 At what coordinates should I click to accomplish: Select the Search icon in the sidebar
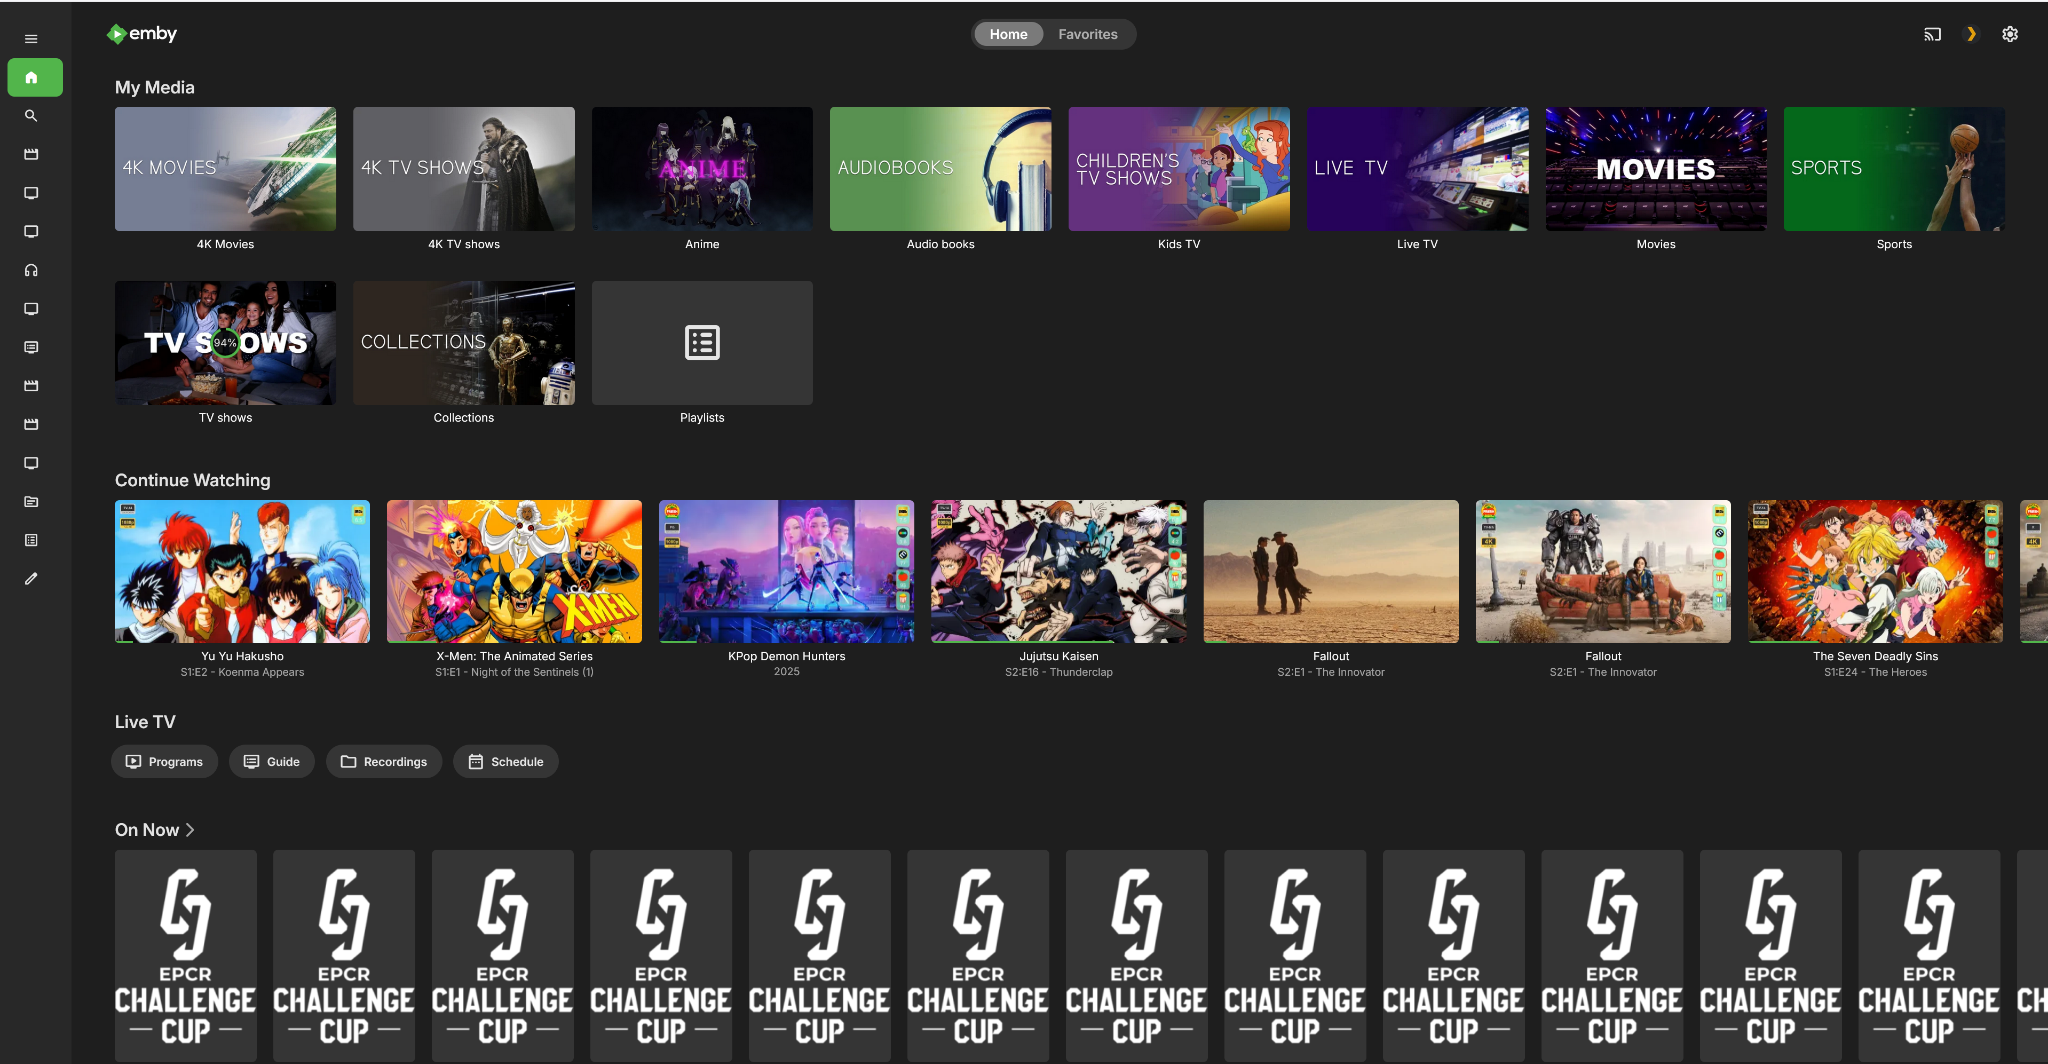pos(31,115)
